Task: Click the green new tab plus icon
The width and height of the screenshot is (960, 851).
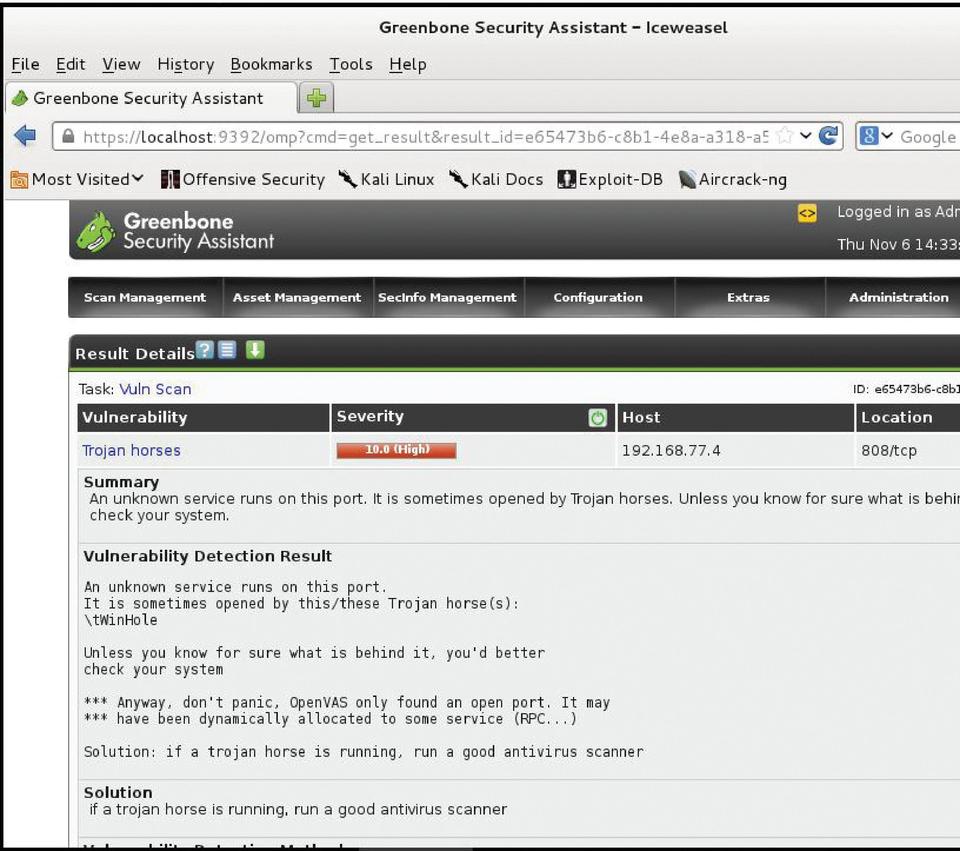Action: click(x=317, y=98)
